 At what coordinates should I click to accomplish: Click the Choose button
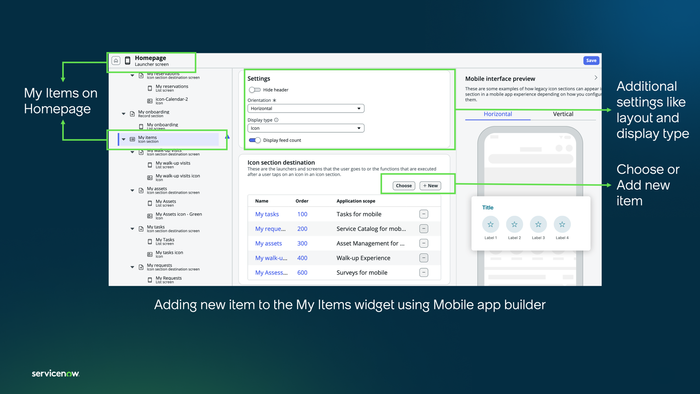pos(404,186)
